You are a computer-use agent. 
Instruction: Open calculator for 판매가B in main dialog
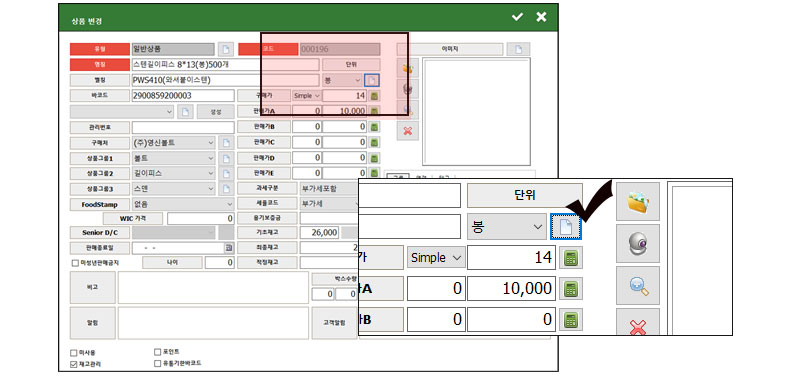tap(375, 127)
